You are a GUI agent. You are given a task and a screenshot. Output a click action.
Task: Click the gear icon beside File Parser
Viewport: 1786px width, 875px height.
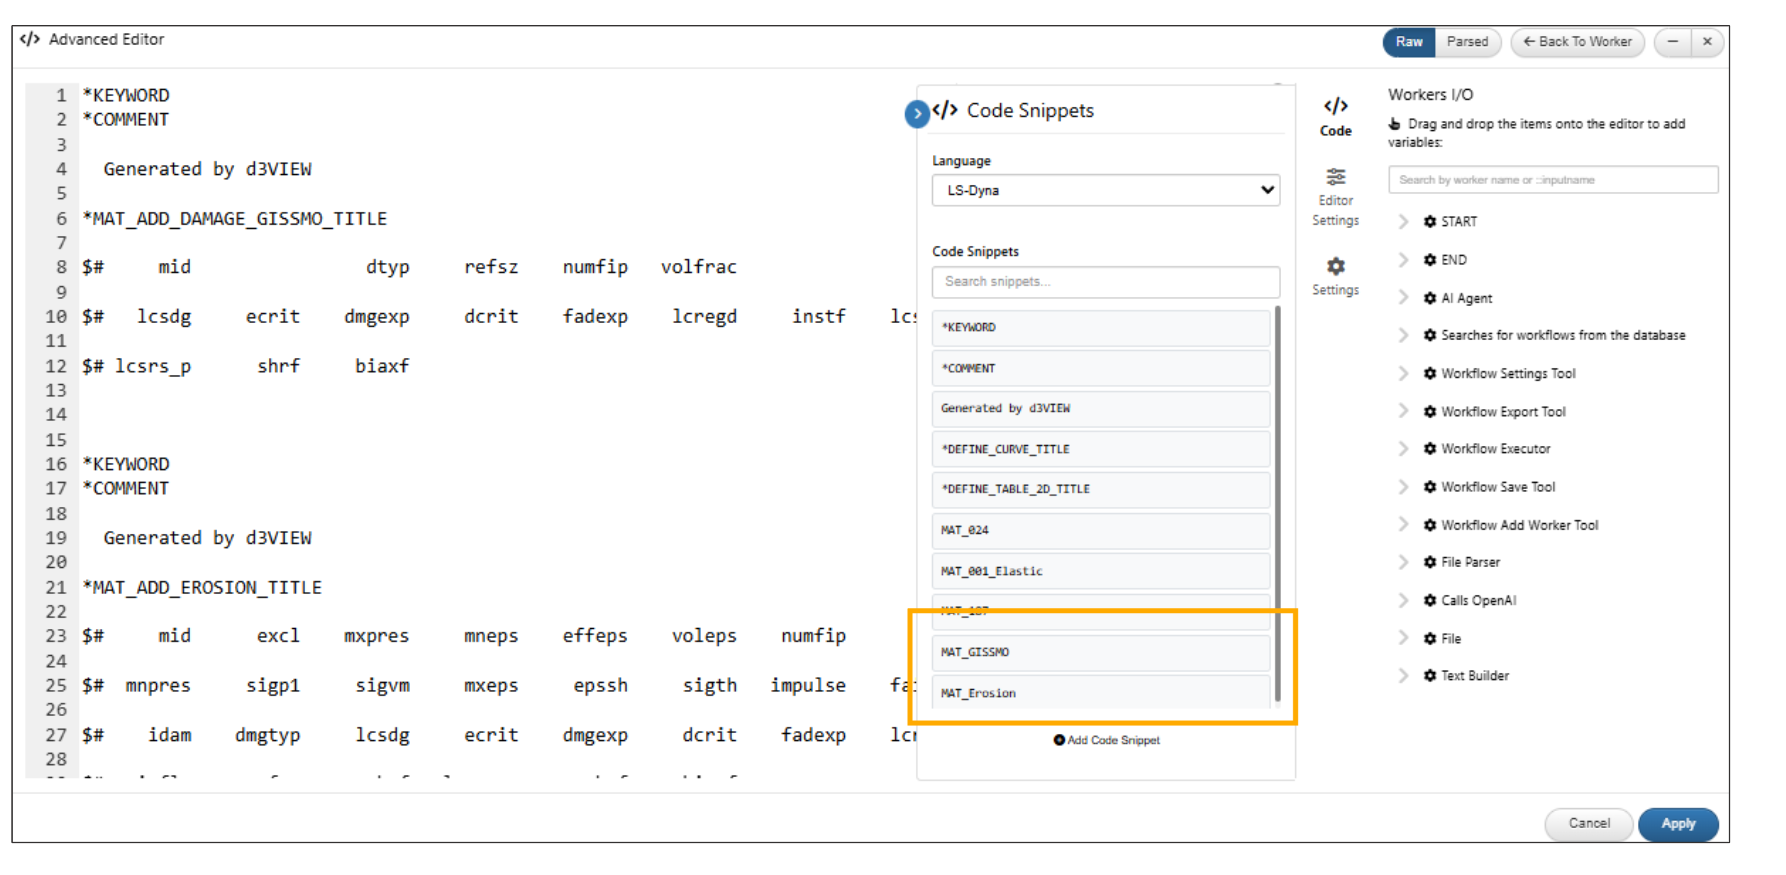[x=1430, y=562]
